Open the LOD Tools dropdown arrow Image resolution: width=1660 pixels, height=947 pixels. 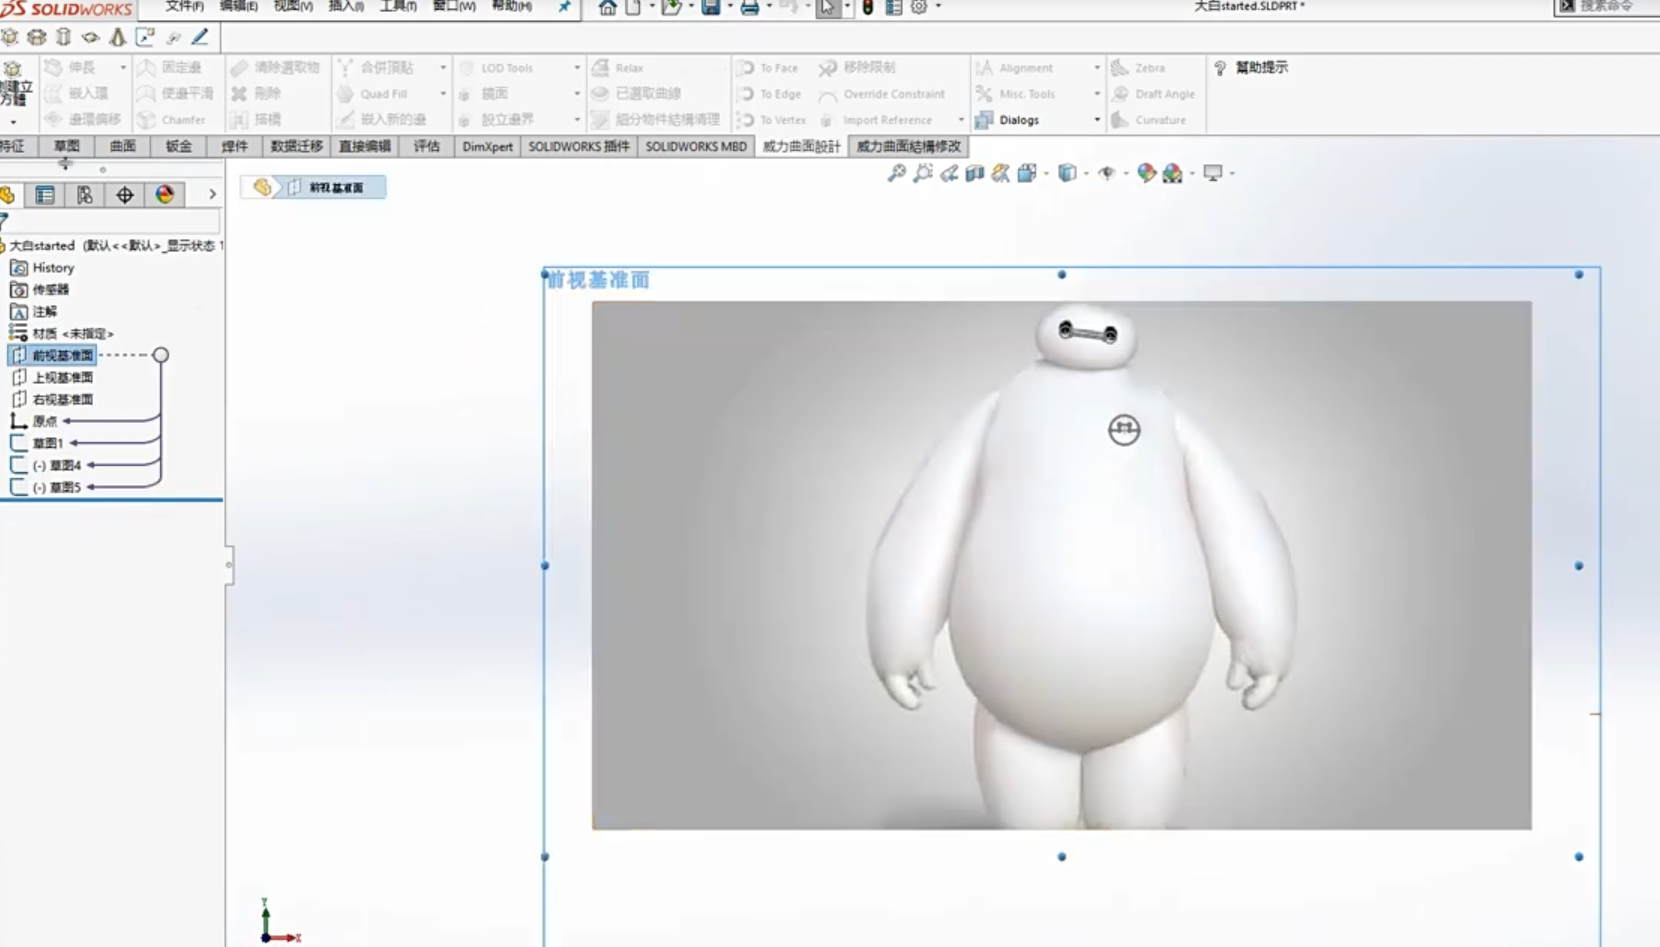pos(577,68)
